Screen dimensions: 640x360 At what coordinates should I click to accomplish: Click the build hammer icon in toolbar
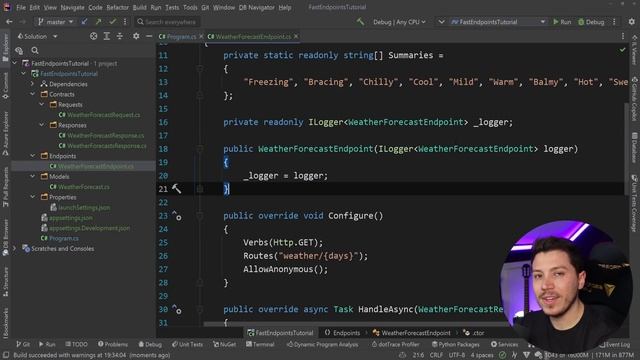(x=360, y=22)
